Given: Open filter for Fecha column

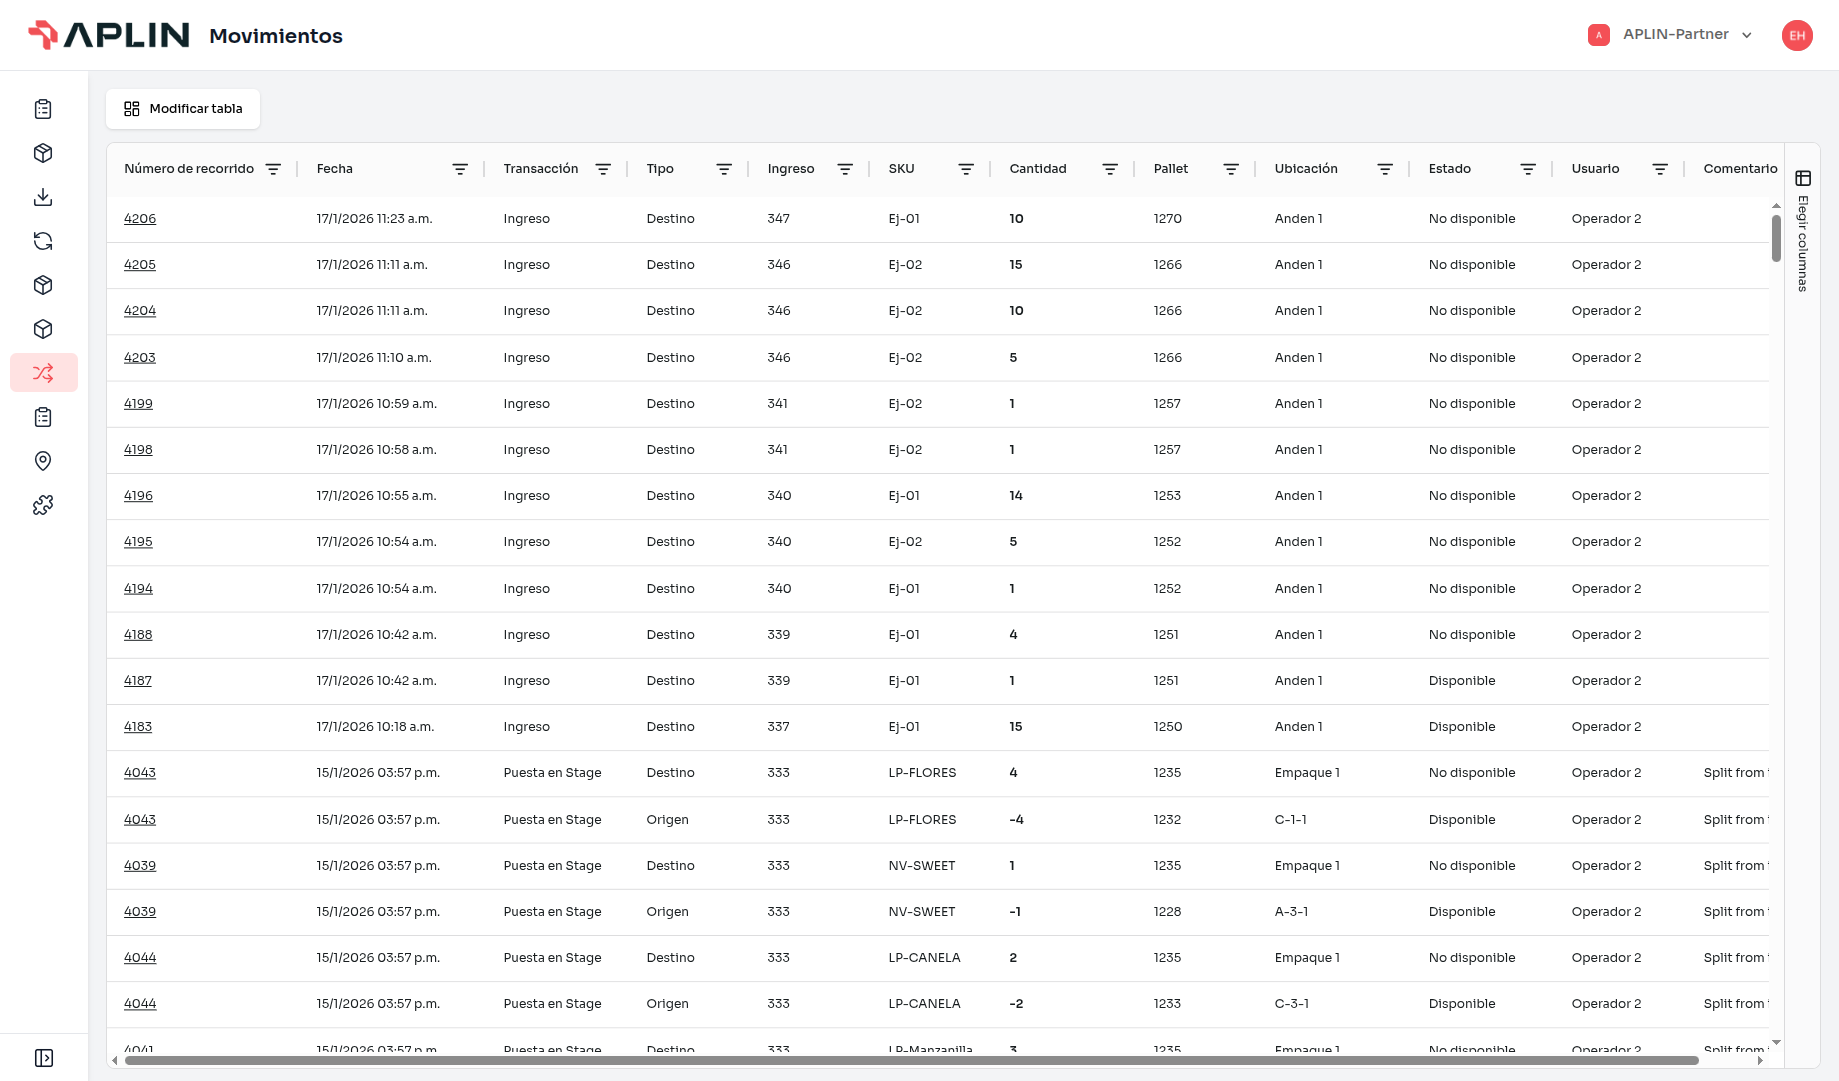Looking at the screenshot, I should 460,169.
